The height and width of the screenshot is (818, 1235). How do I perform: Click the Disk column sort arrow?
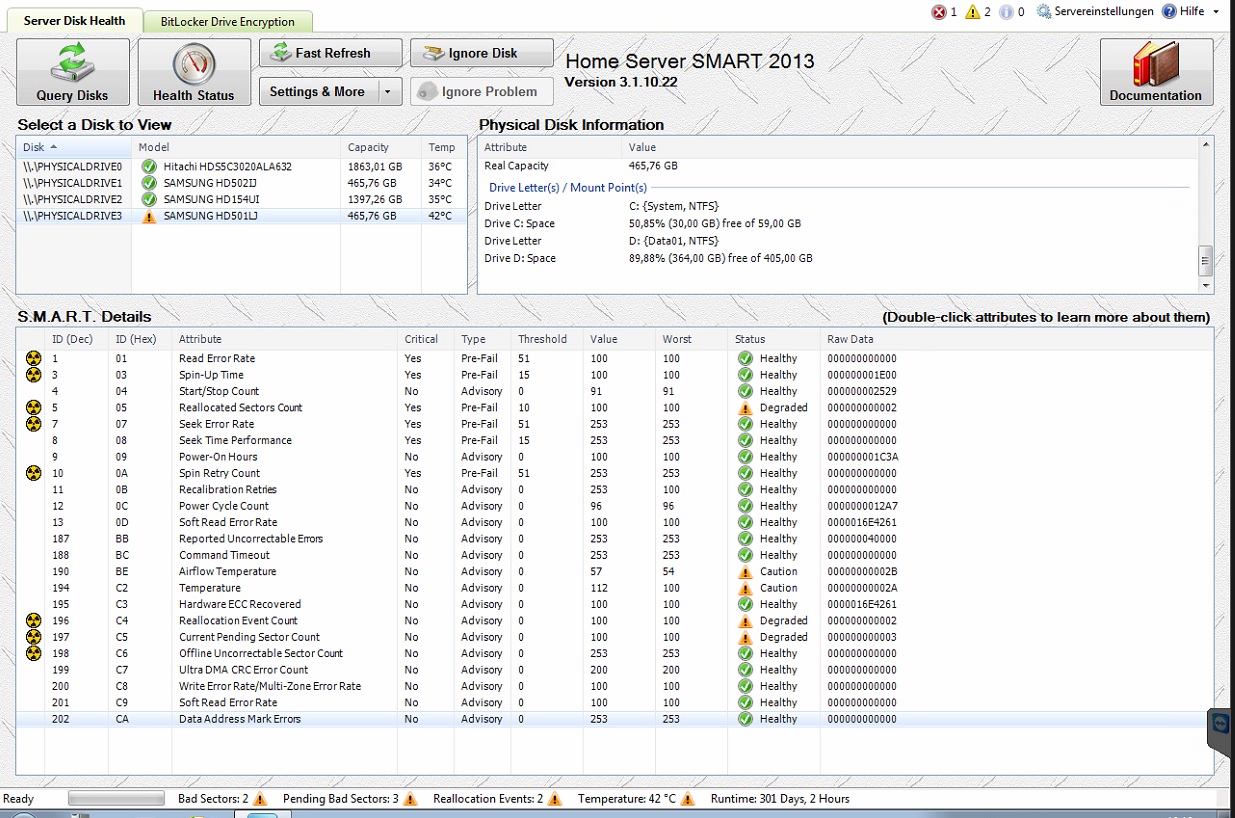(52, 146)
